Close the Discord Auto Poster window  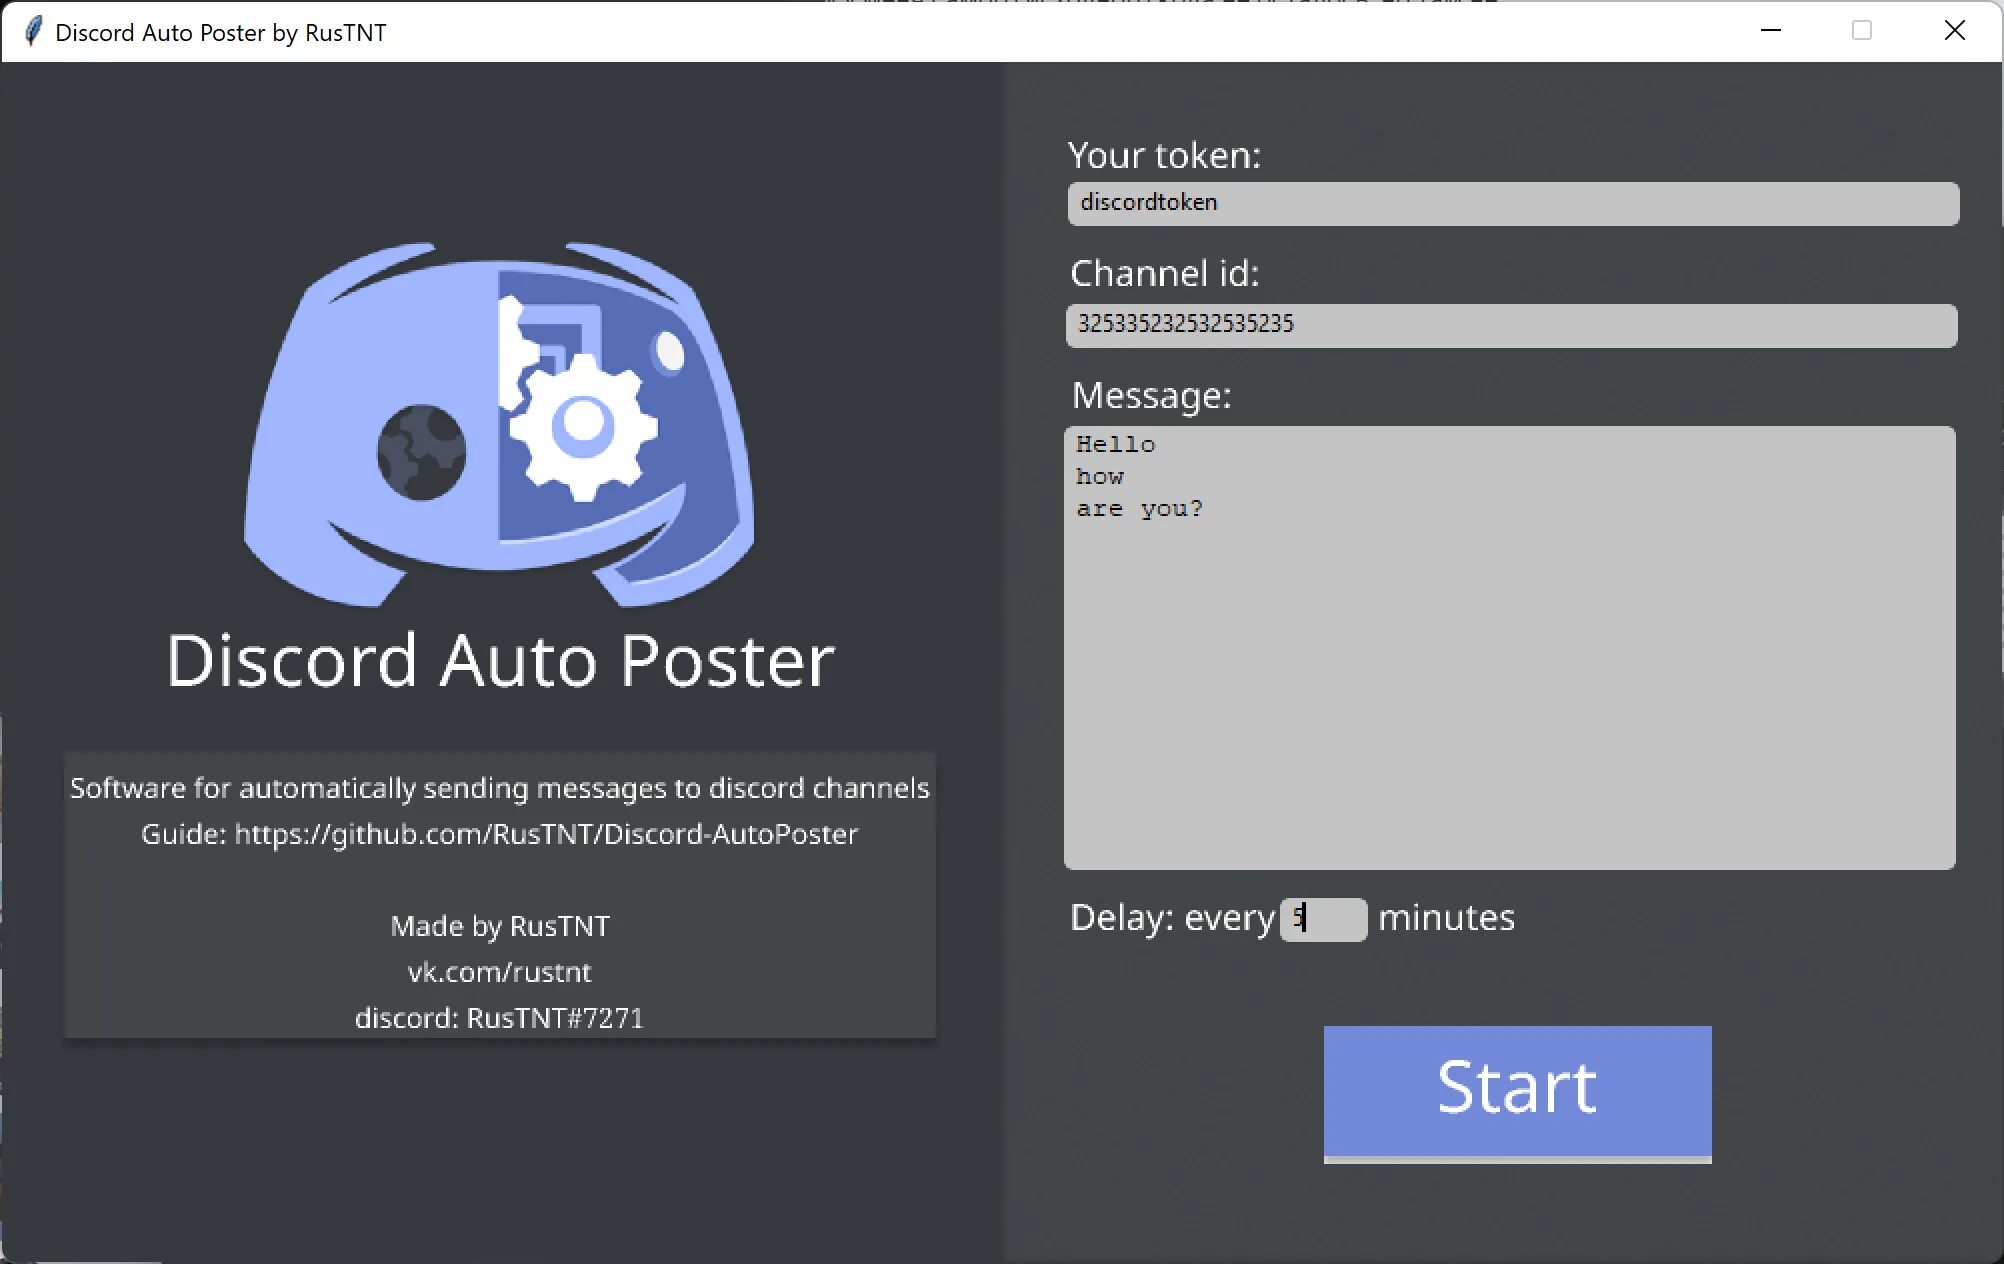[x=1954, y=31]
